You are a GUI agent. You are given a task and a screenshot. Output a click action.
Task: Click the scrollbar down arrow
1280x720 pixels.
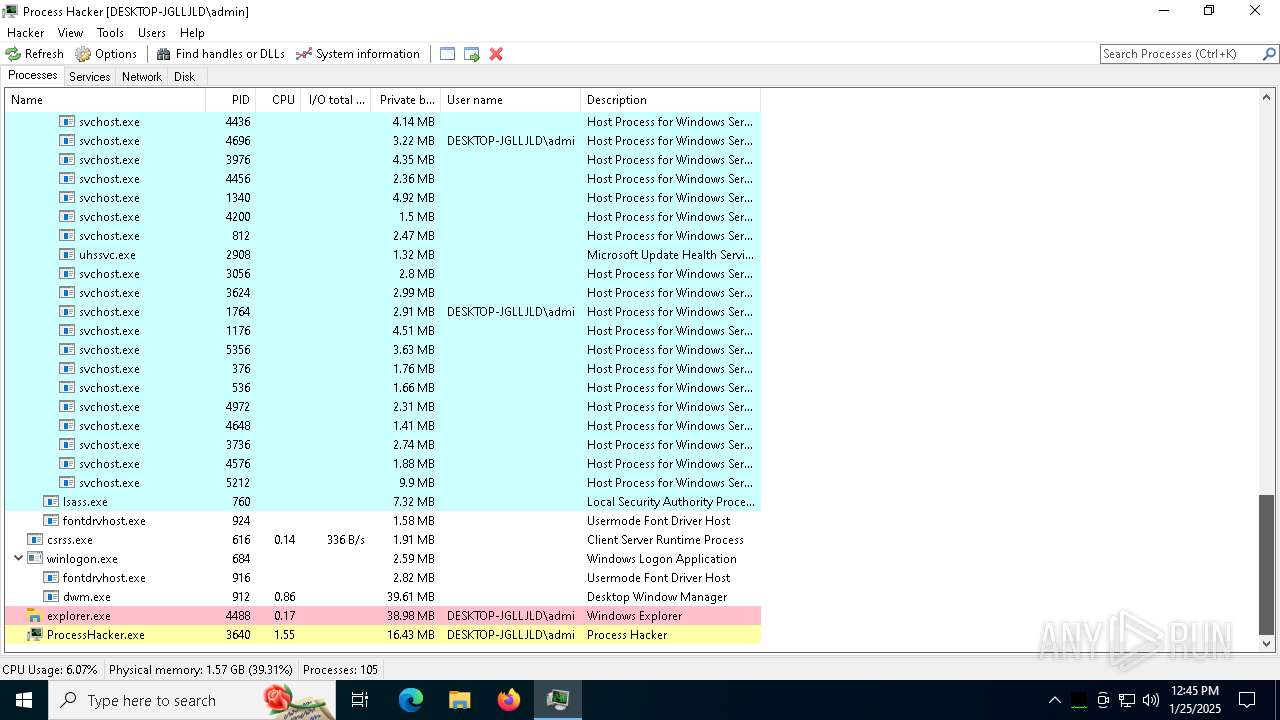(1267, 645)
